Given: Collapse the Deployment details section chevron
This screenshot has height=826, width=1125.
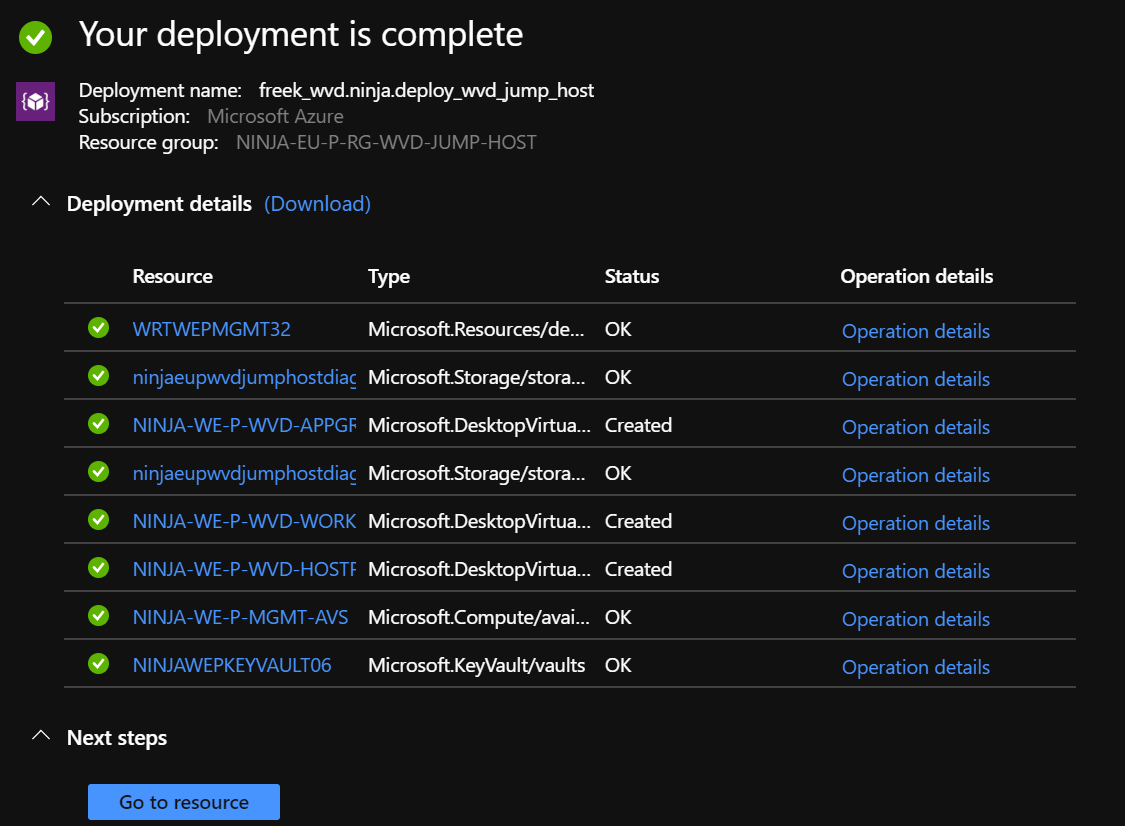Looking at the screenshot, I should [x=42, y=202].
